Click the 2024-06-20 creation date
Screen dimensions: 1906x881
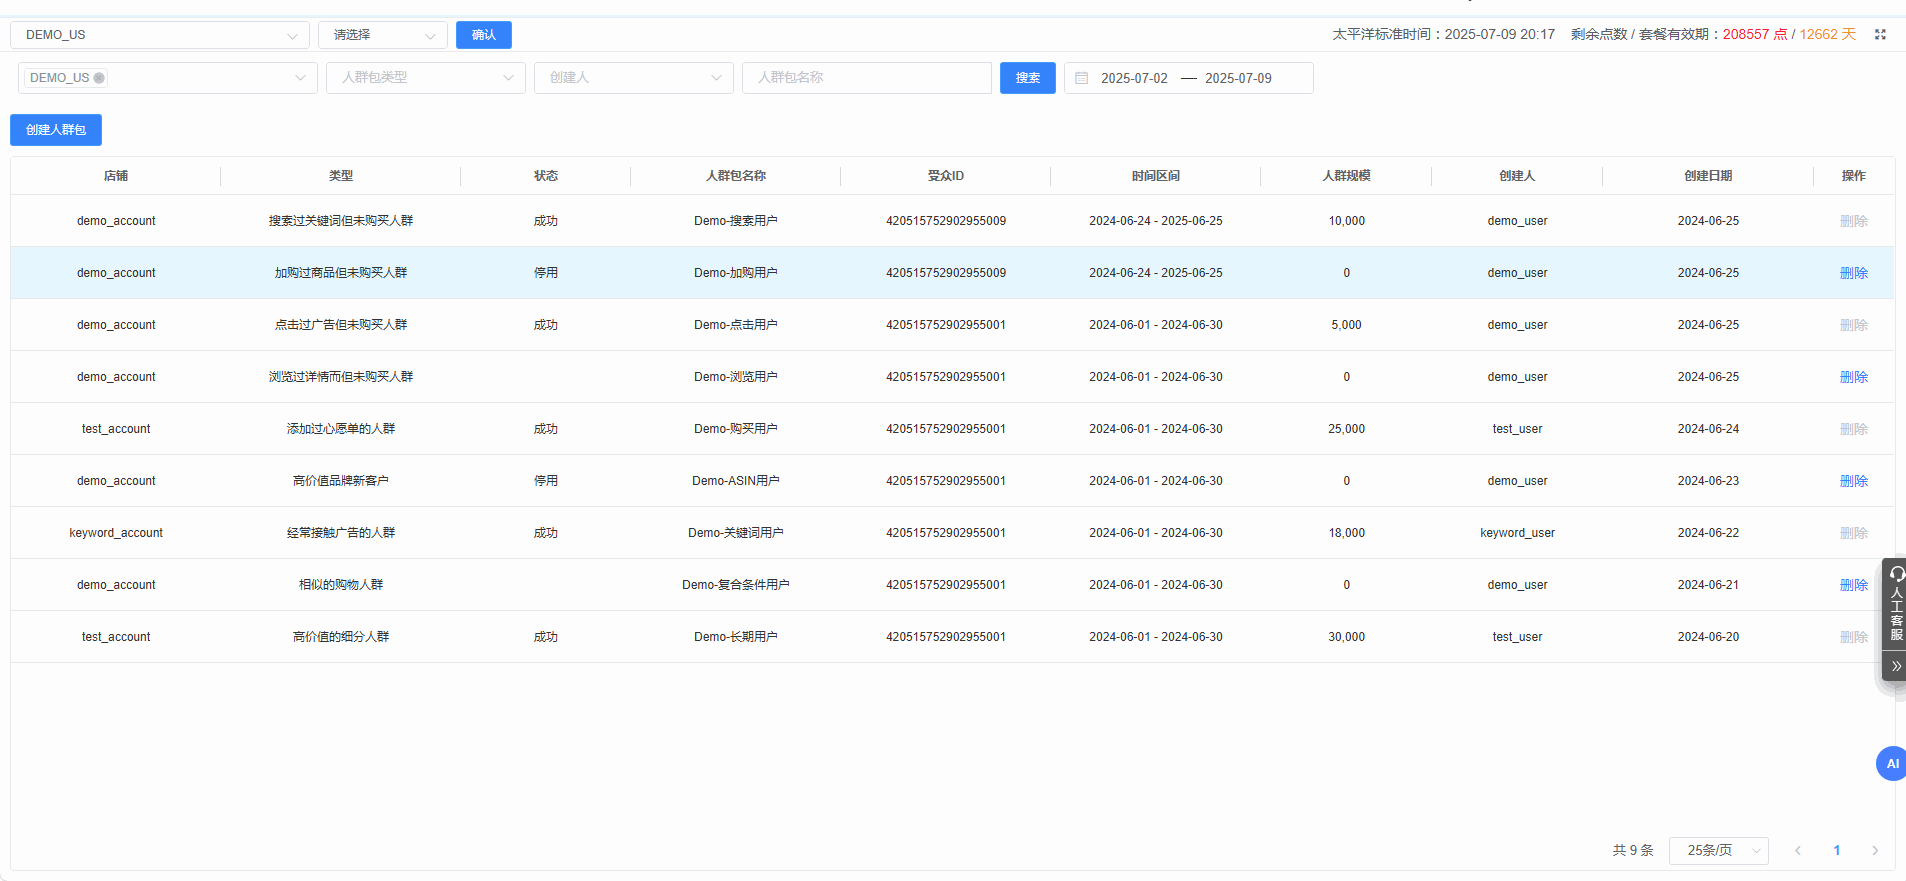coord(1708,637)
